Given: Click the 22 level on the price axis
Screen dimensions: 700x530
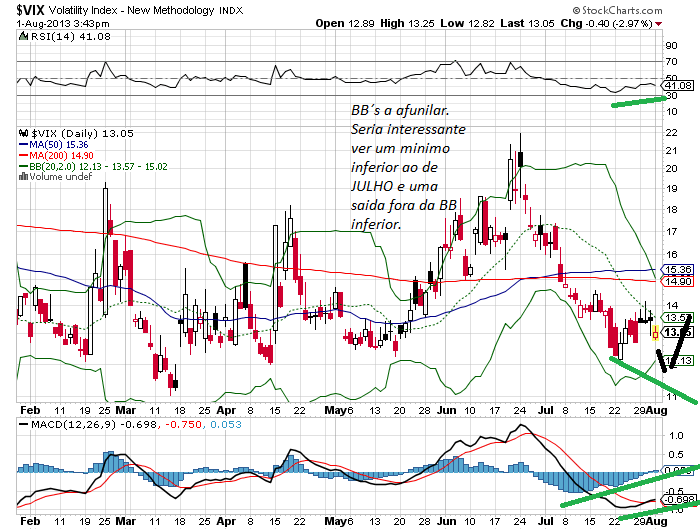Looking at the screenshot, I should (671, 133).
